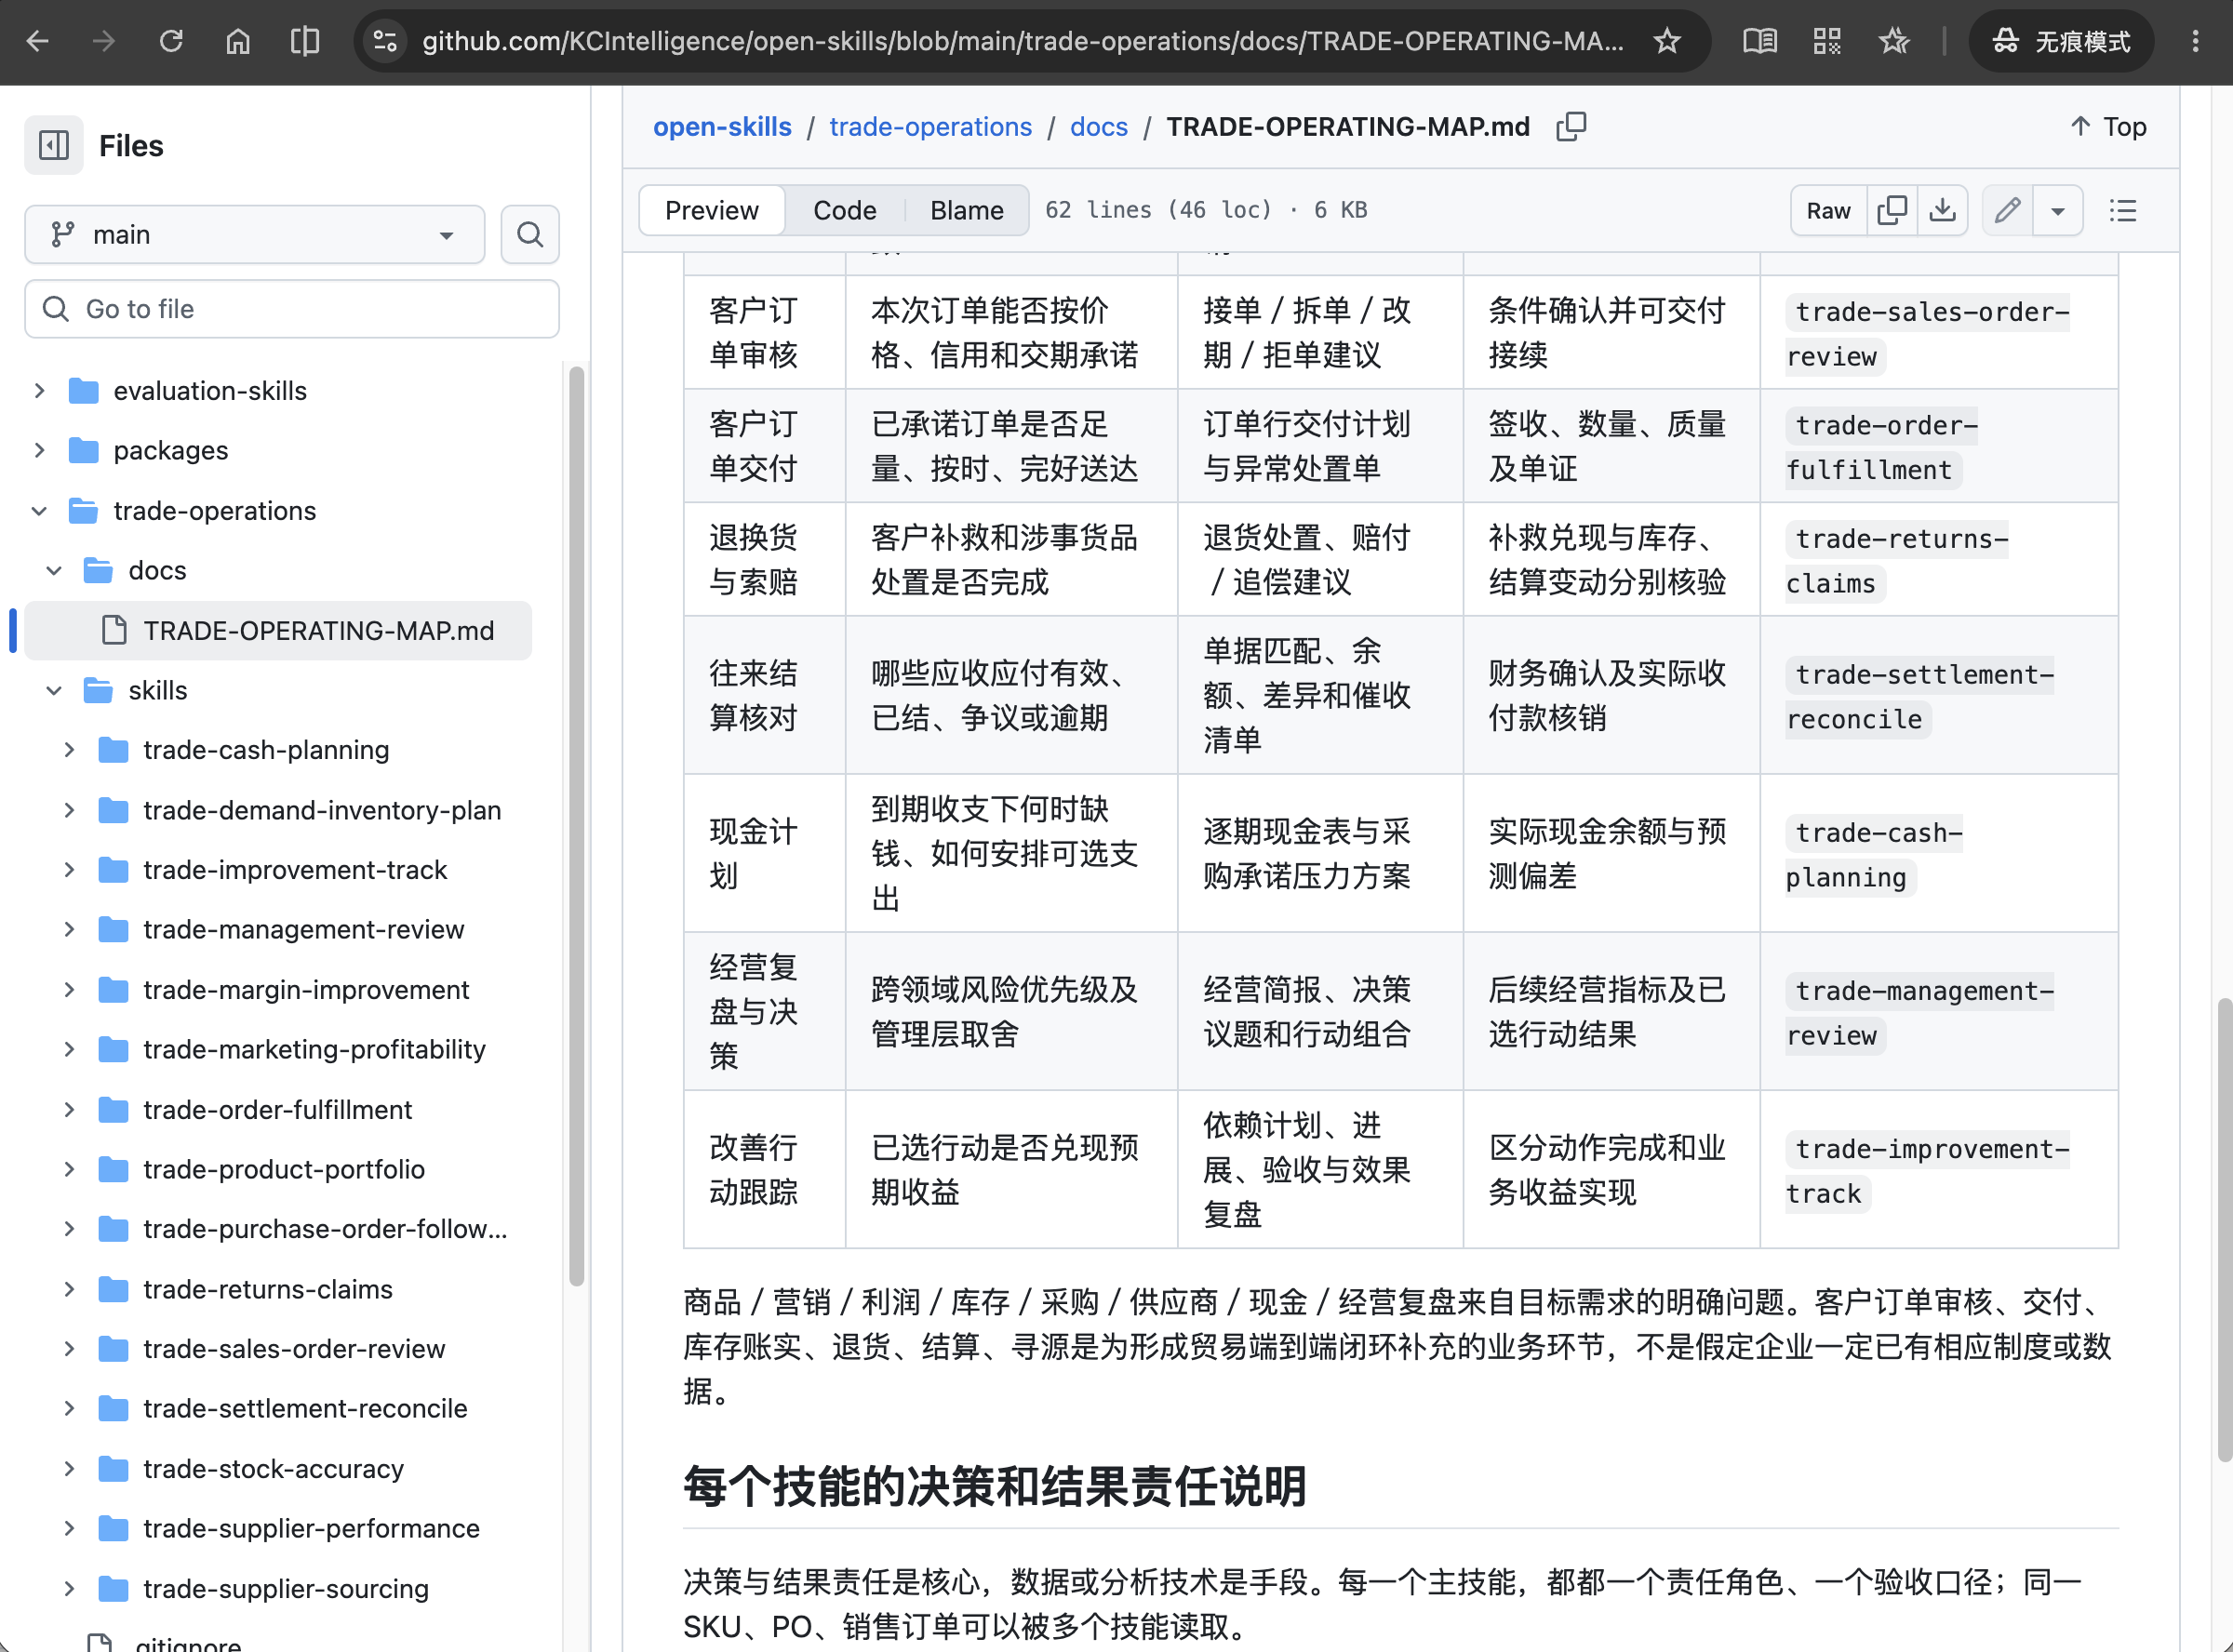Image resolution: width=2233 pixels, height=1652 pixels.
Task: Open the outline list icon
Action: pos(2123,210)
